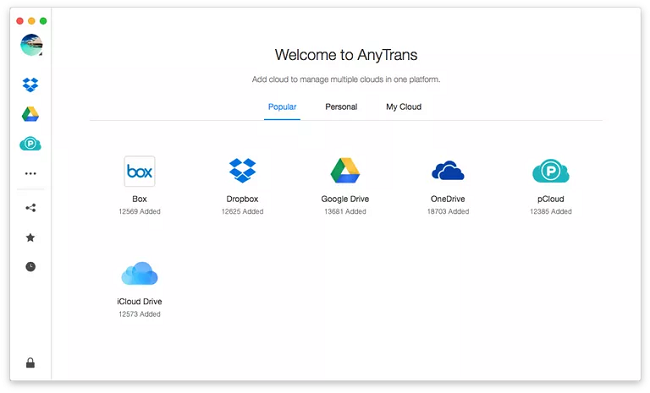The width and height of the screenshot is (650, 393).
Task: Open the profile avatar in sidebar
Action: pos(32,45)
